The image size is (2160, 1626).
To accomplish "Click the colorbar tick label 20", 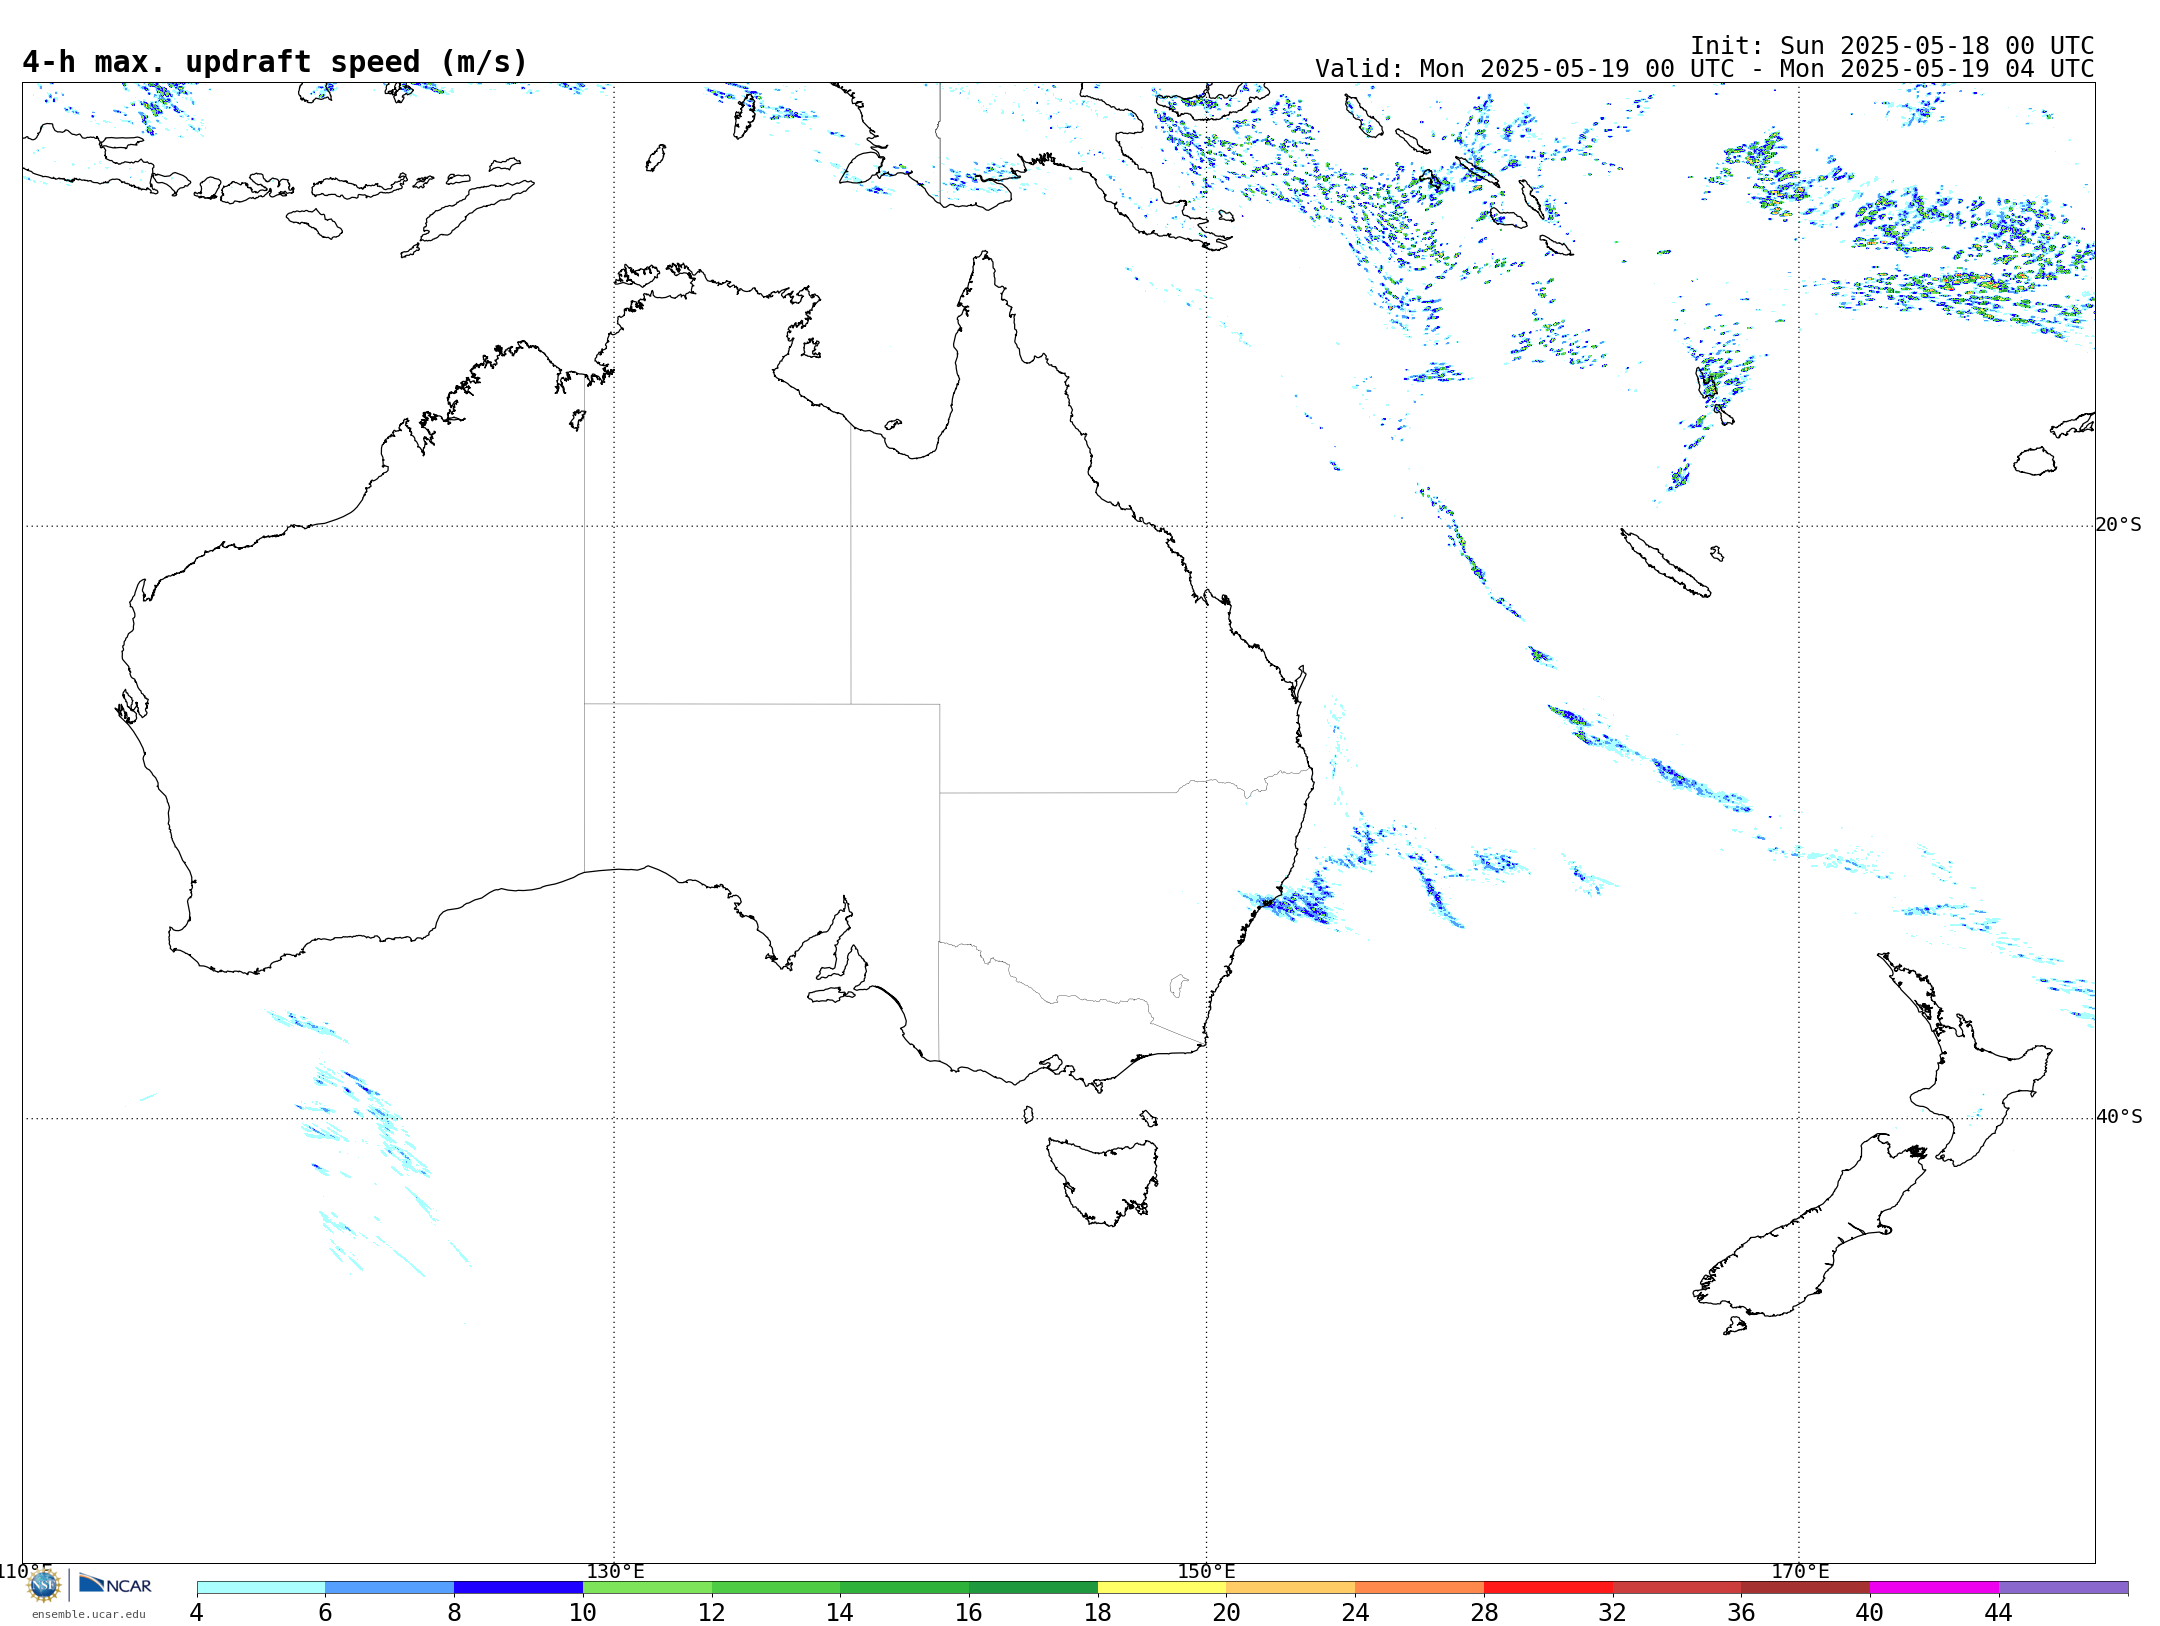I will click(1227, 1613).
